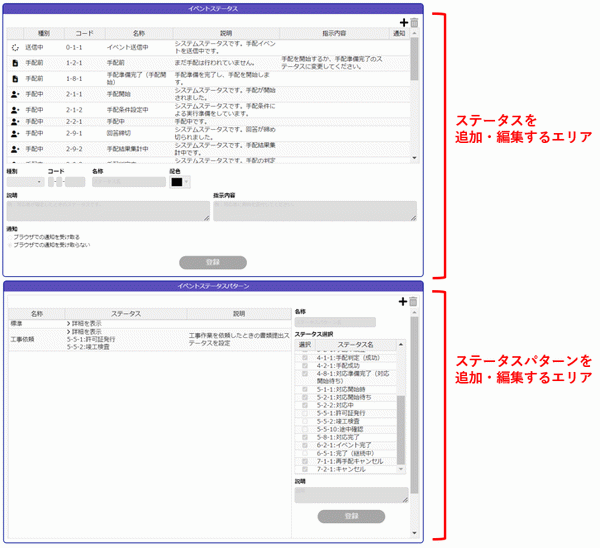Viewport: 600px width, 548px height.
Task: Click the spinner icon for イベント送信中 row
Action: (14, 47)
